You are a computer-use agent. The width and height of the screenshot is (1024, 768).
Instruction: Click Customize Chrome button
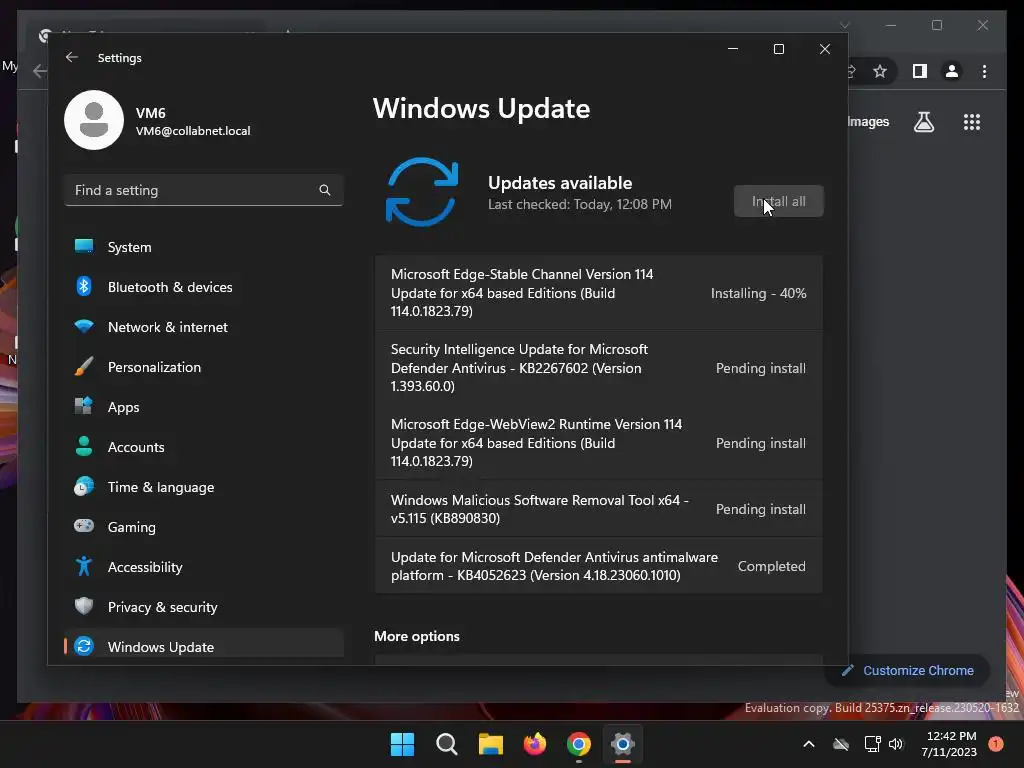click(x=908, y=671)
